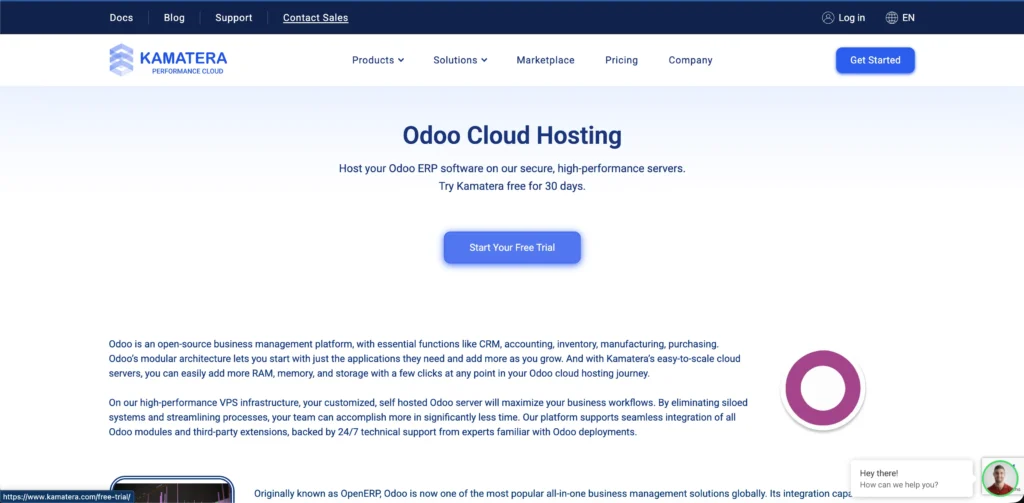
Task: Expand the Products dropdown
Action: pyautogui.click(x=378, y=60)
